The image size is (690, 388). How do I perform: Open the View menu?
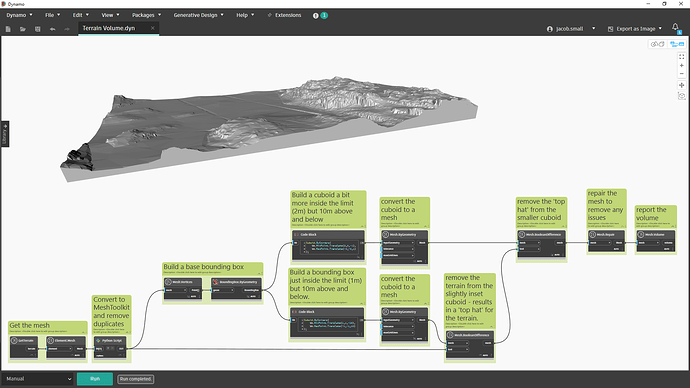[x=110, y=15]
